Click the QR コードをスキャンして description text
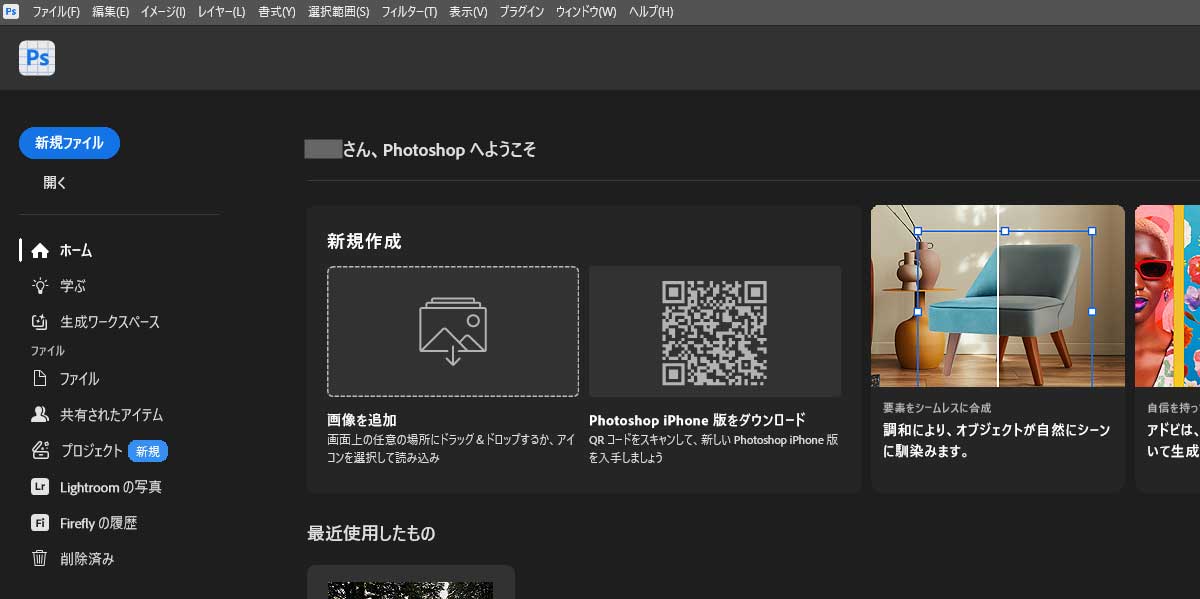1200x599 pixels. click(714, 448)
